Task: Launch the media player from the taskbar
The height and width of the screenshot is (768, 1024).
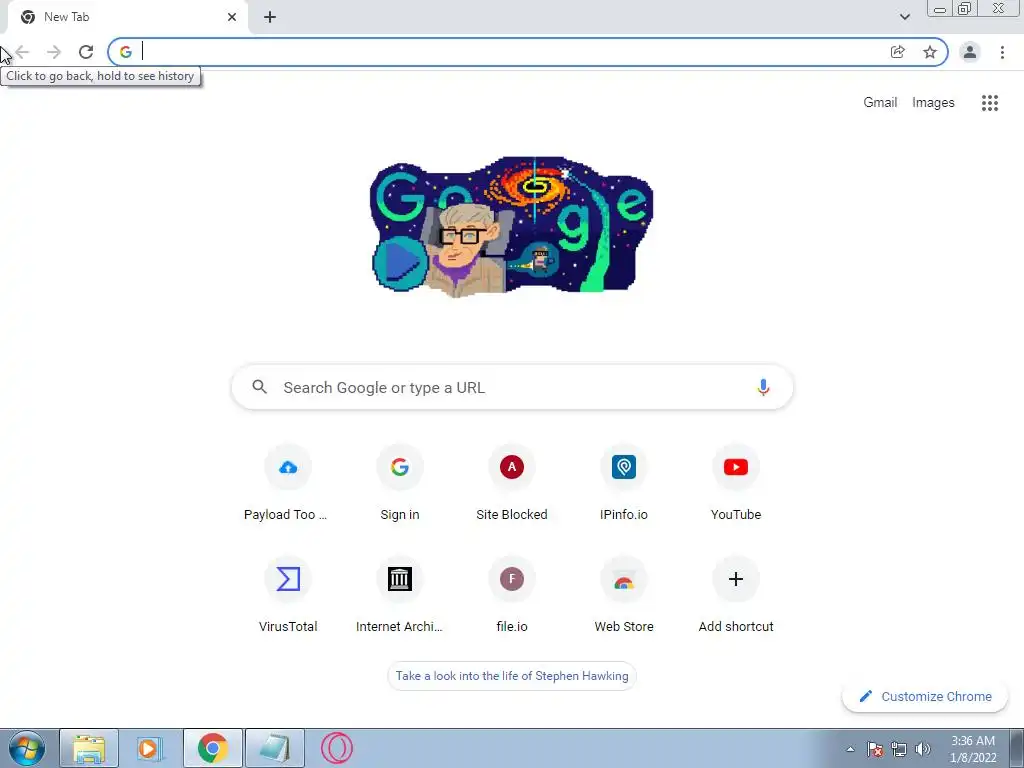Action: (150, 748)
